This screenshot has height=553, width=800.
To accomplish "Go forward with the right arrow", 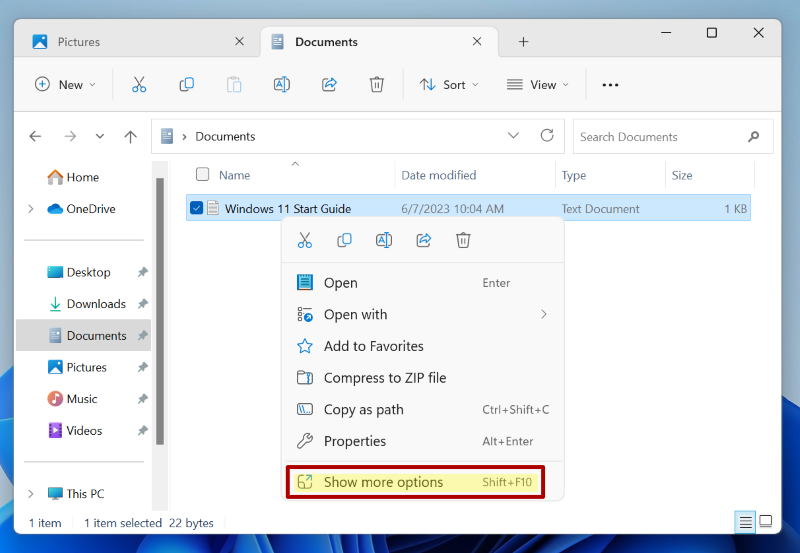I will pos(70,136).
